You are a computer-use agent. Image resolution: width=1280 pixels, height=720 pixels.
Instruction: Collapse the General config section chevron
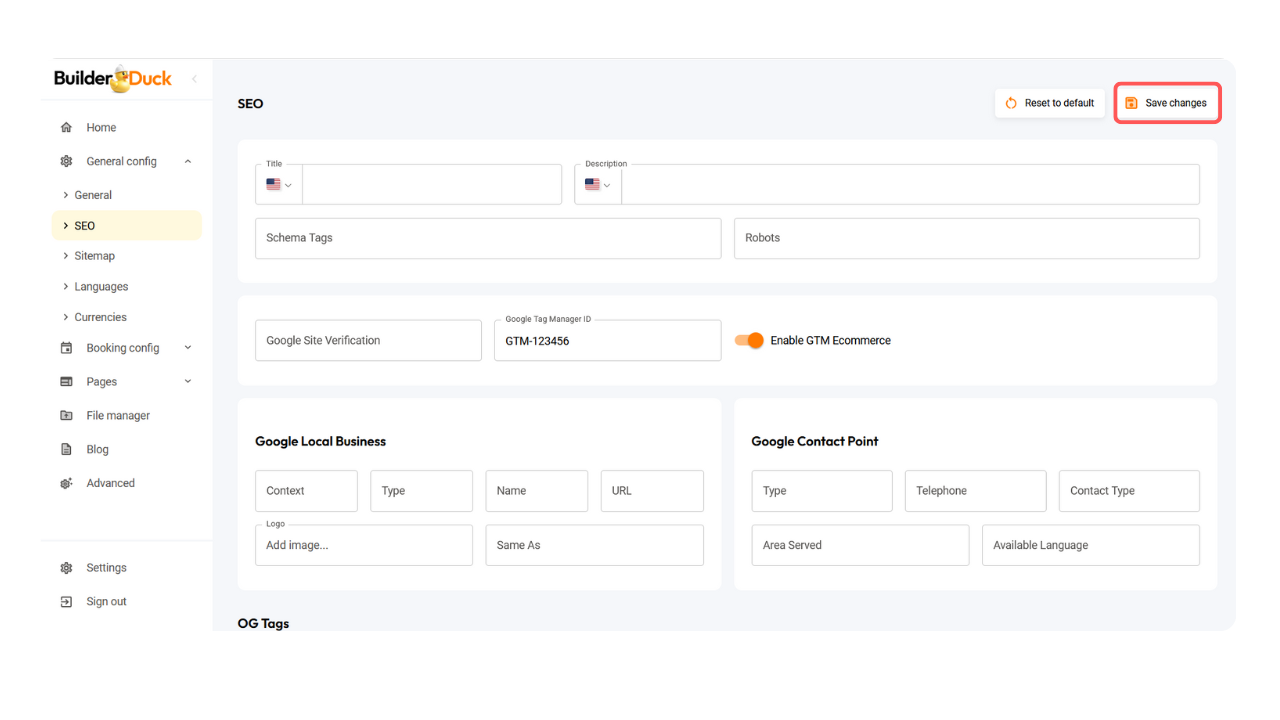(x=188, y=162)
